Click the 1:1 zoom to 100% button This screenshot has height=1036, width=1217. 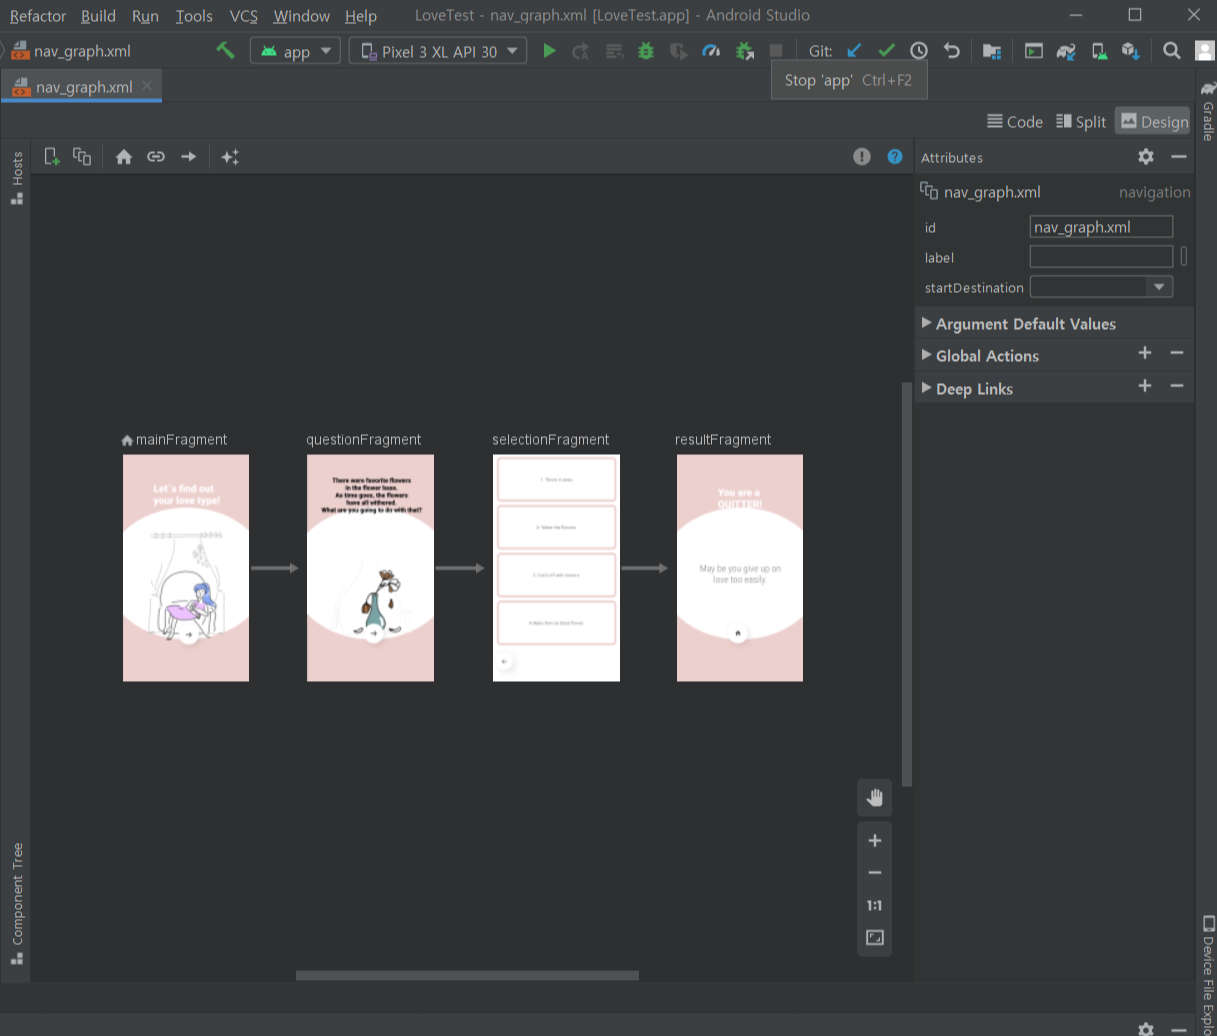(x=875, y=905)
